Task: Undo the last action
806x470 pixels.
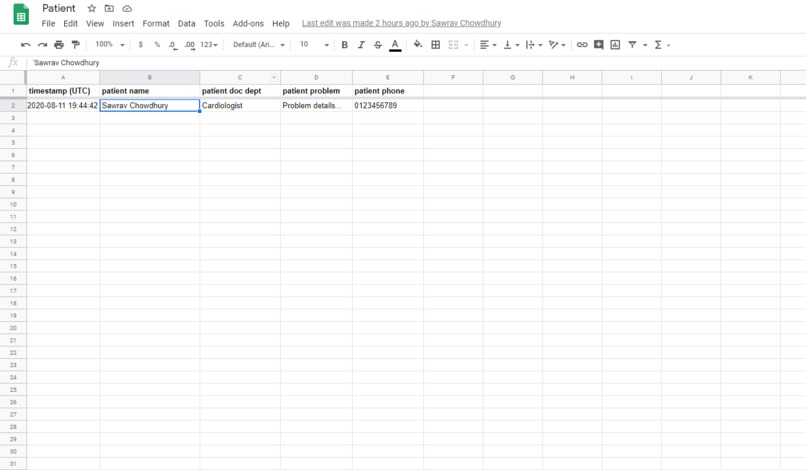Action: tap(25, 45)
